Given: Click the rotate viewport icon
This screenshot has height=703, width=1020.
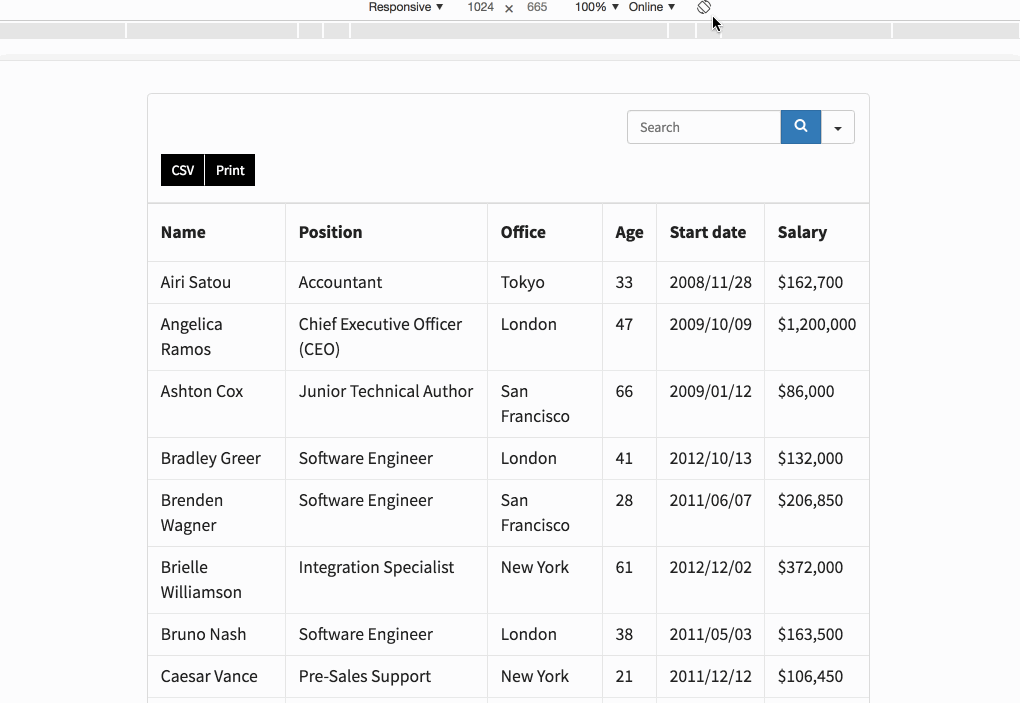Looking at the screenshot, I should [x=704, y=7].
